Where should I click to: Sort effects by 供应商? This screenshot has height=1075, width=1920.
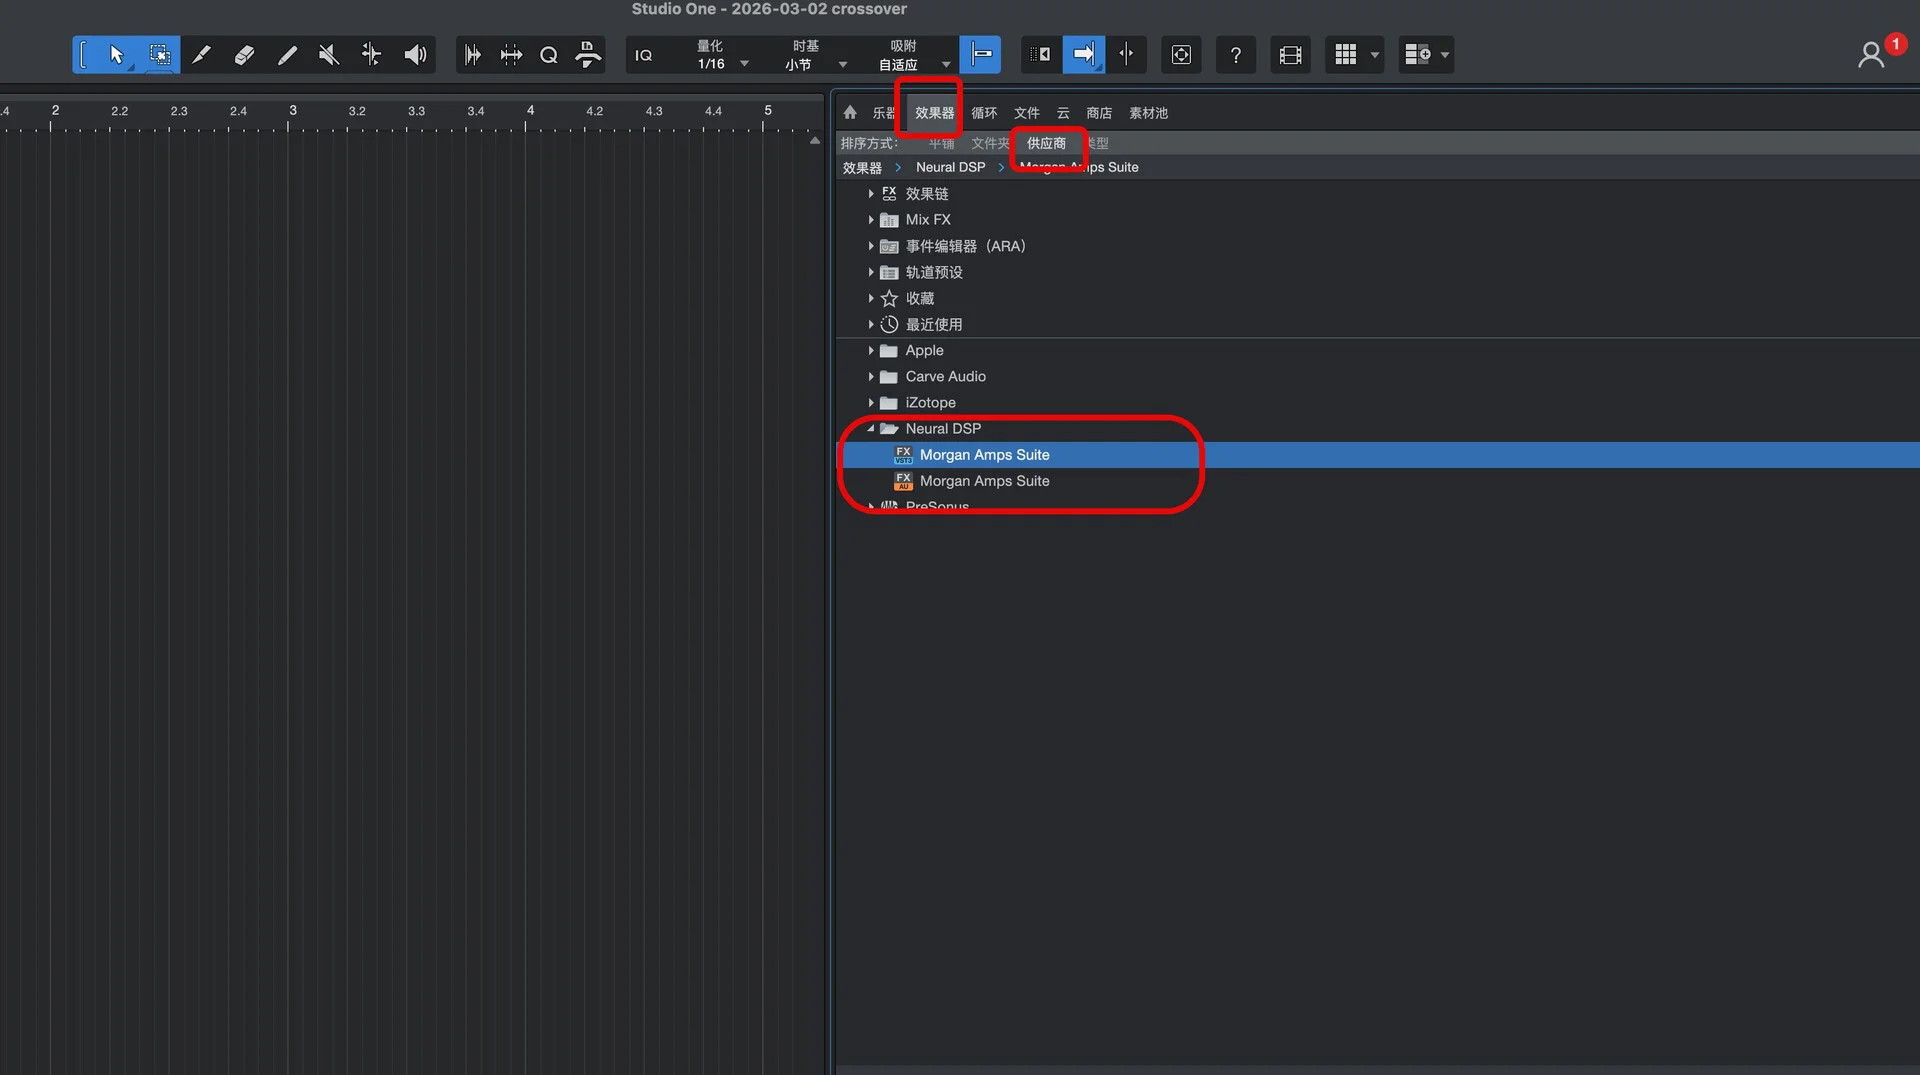point(1046,143)
